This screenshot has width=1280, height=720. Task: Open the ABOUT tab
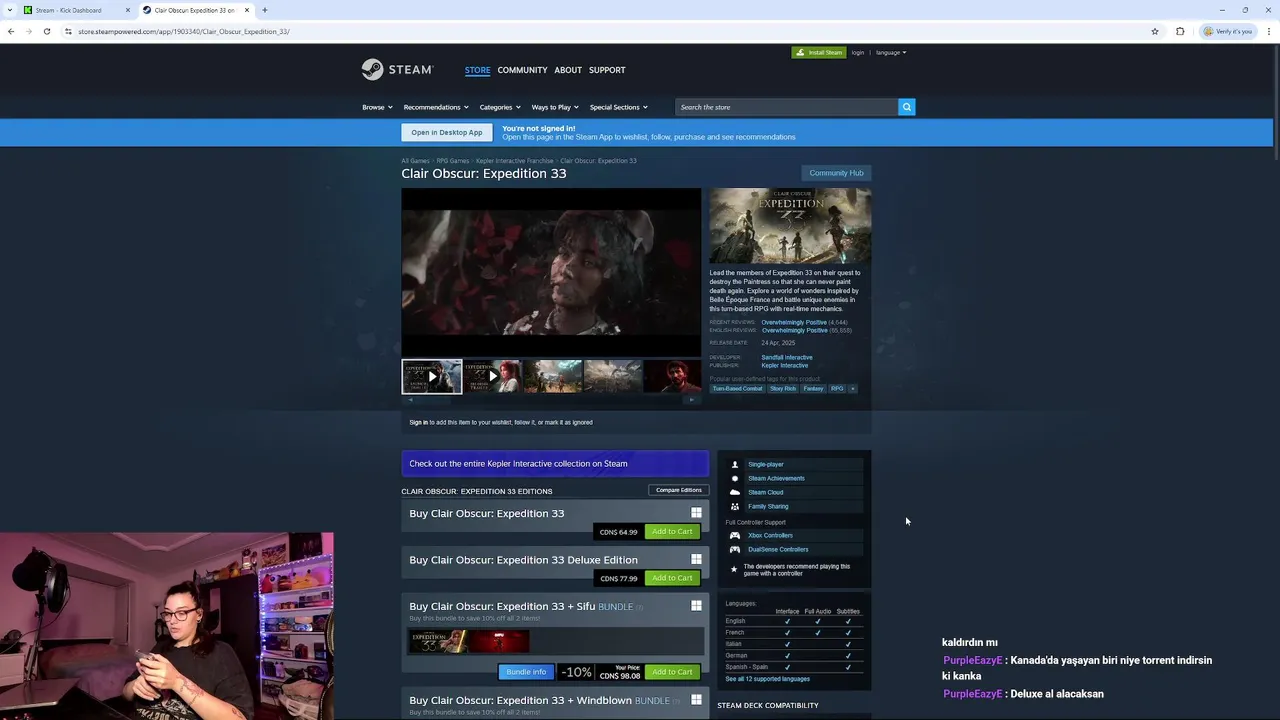568,70
